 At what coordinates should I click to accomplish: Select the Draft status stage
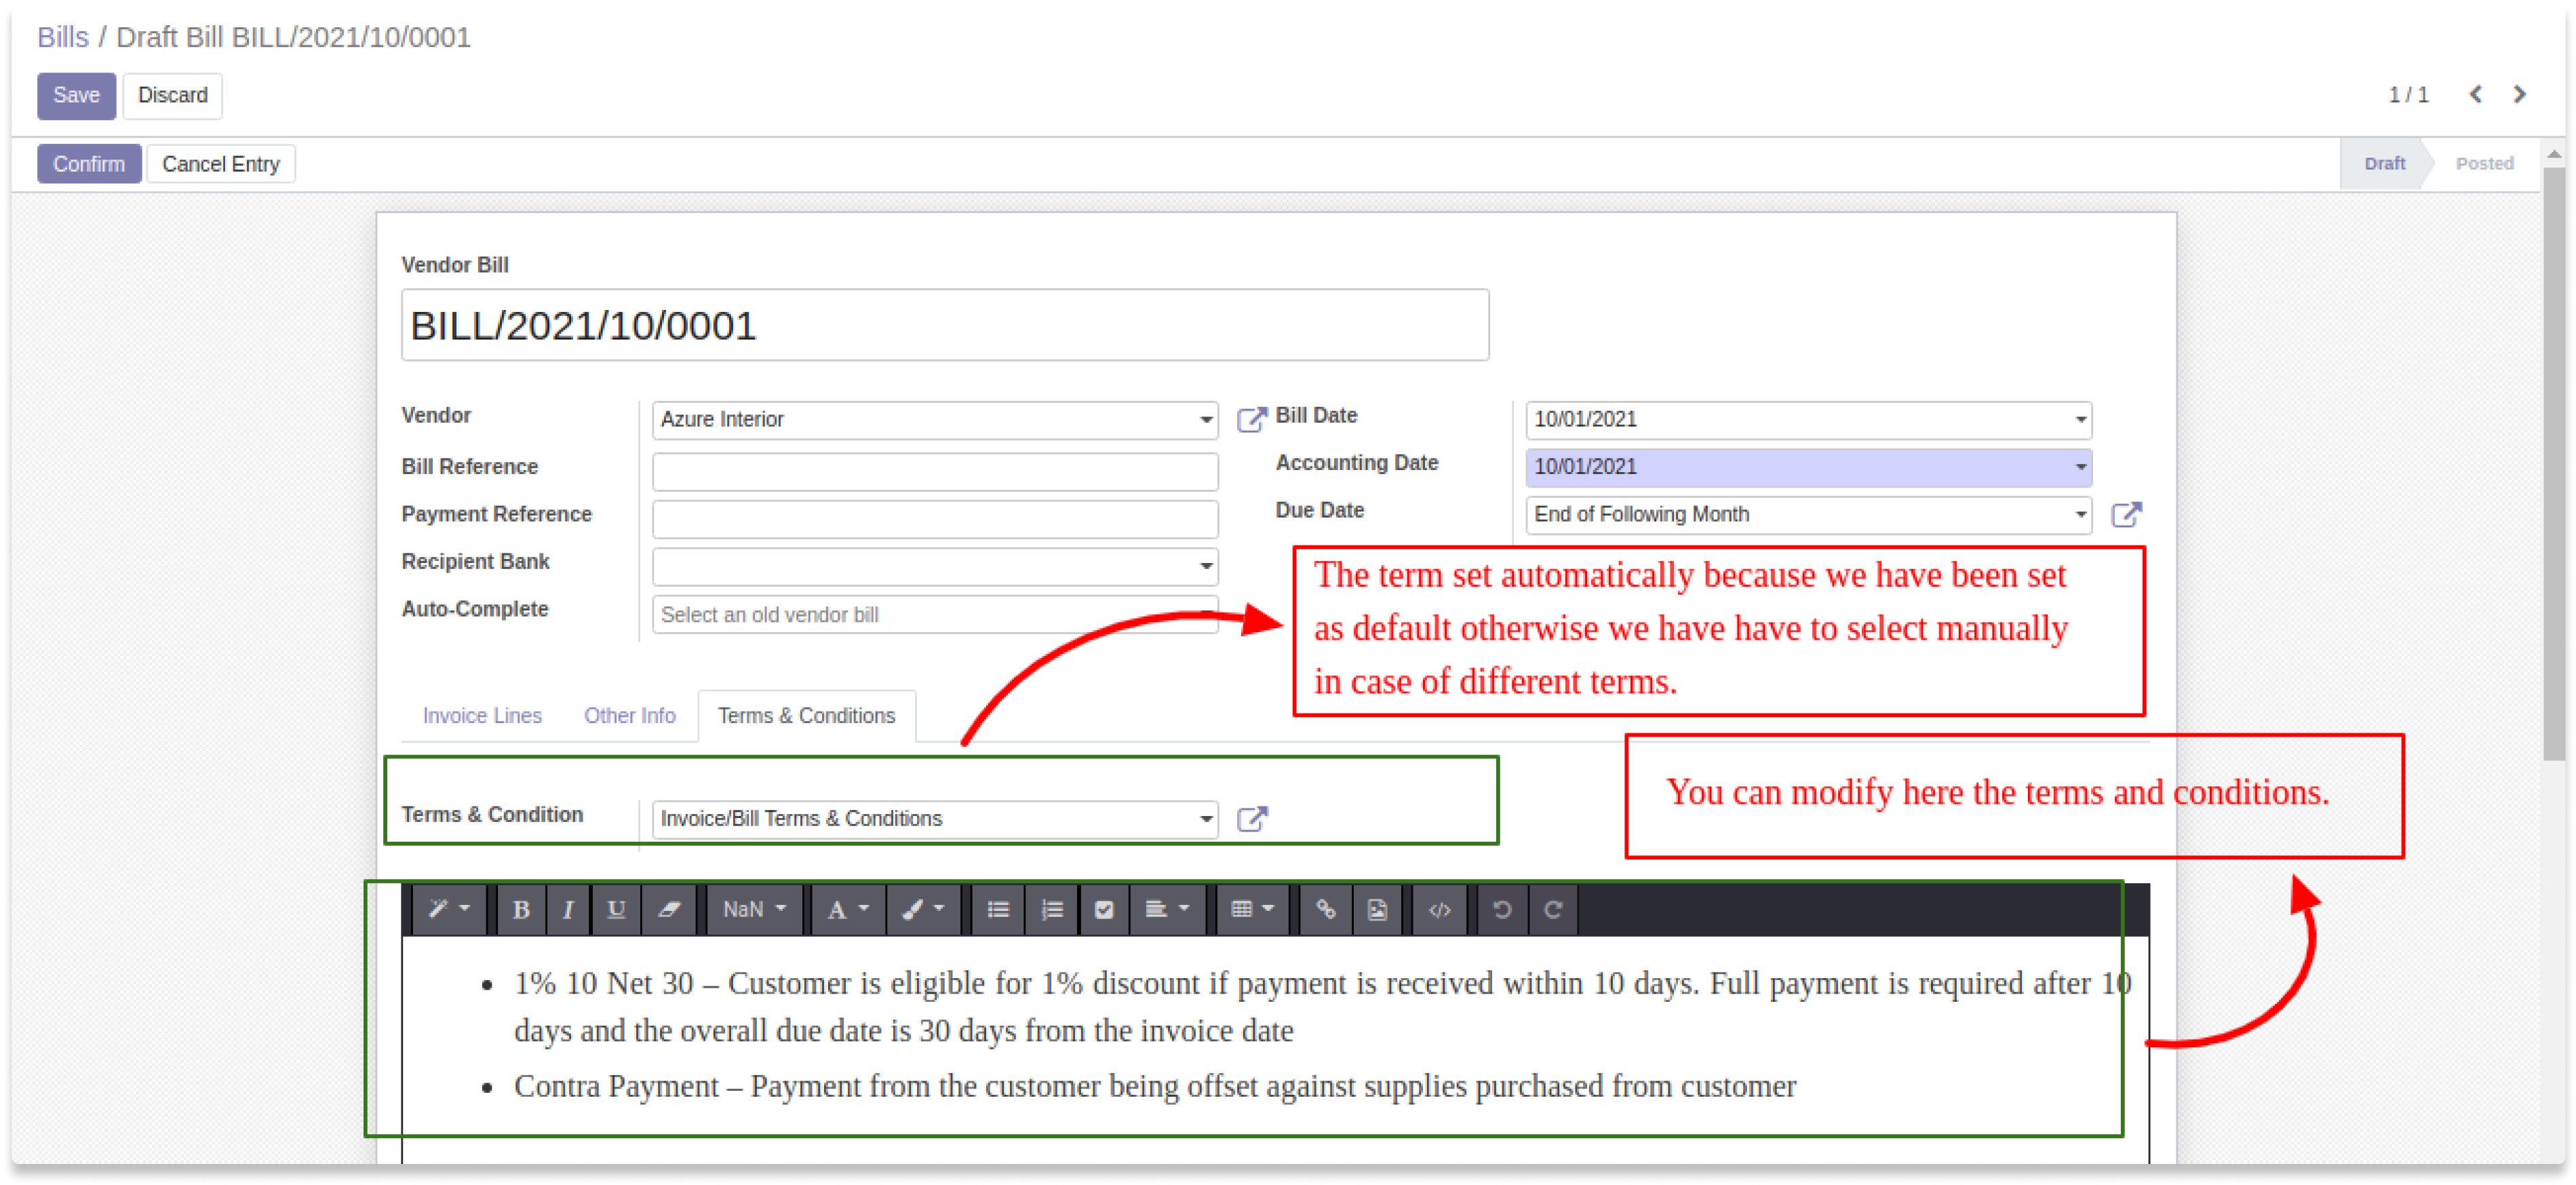click(x=2384, y=163)
